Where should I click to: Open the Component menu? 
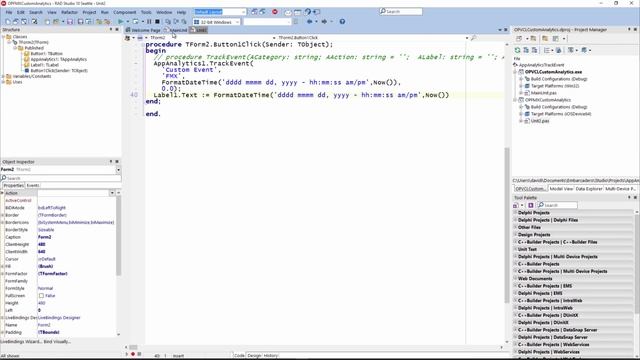click(x=124, y=12)
